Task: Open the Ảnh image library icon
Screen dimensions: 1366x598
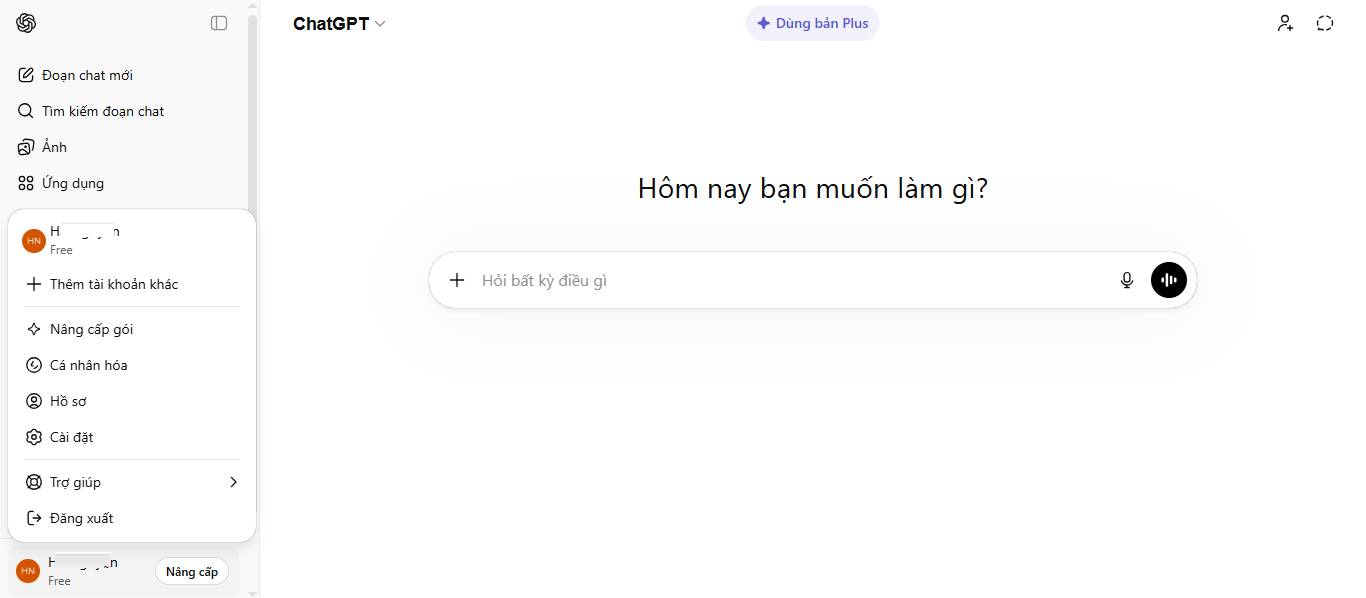Action: pos(25,146)
